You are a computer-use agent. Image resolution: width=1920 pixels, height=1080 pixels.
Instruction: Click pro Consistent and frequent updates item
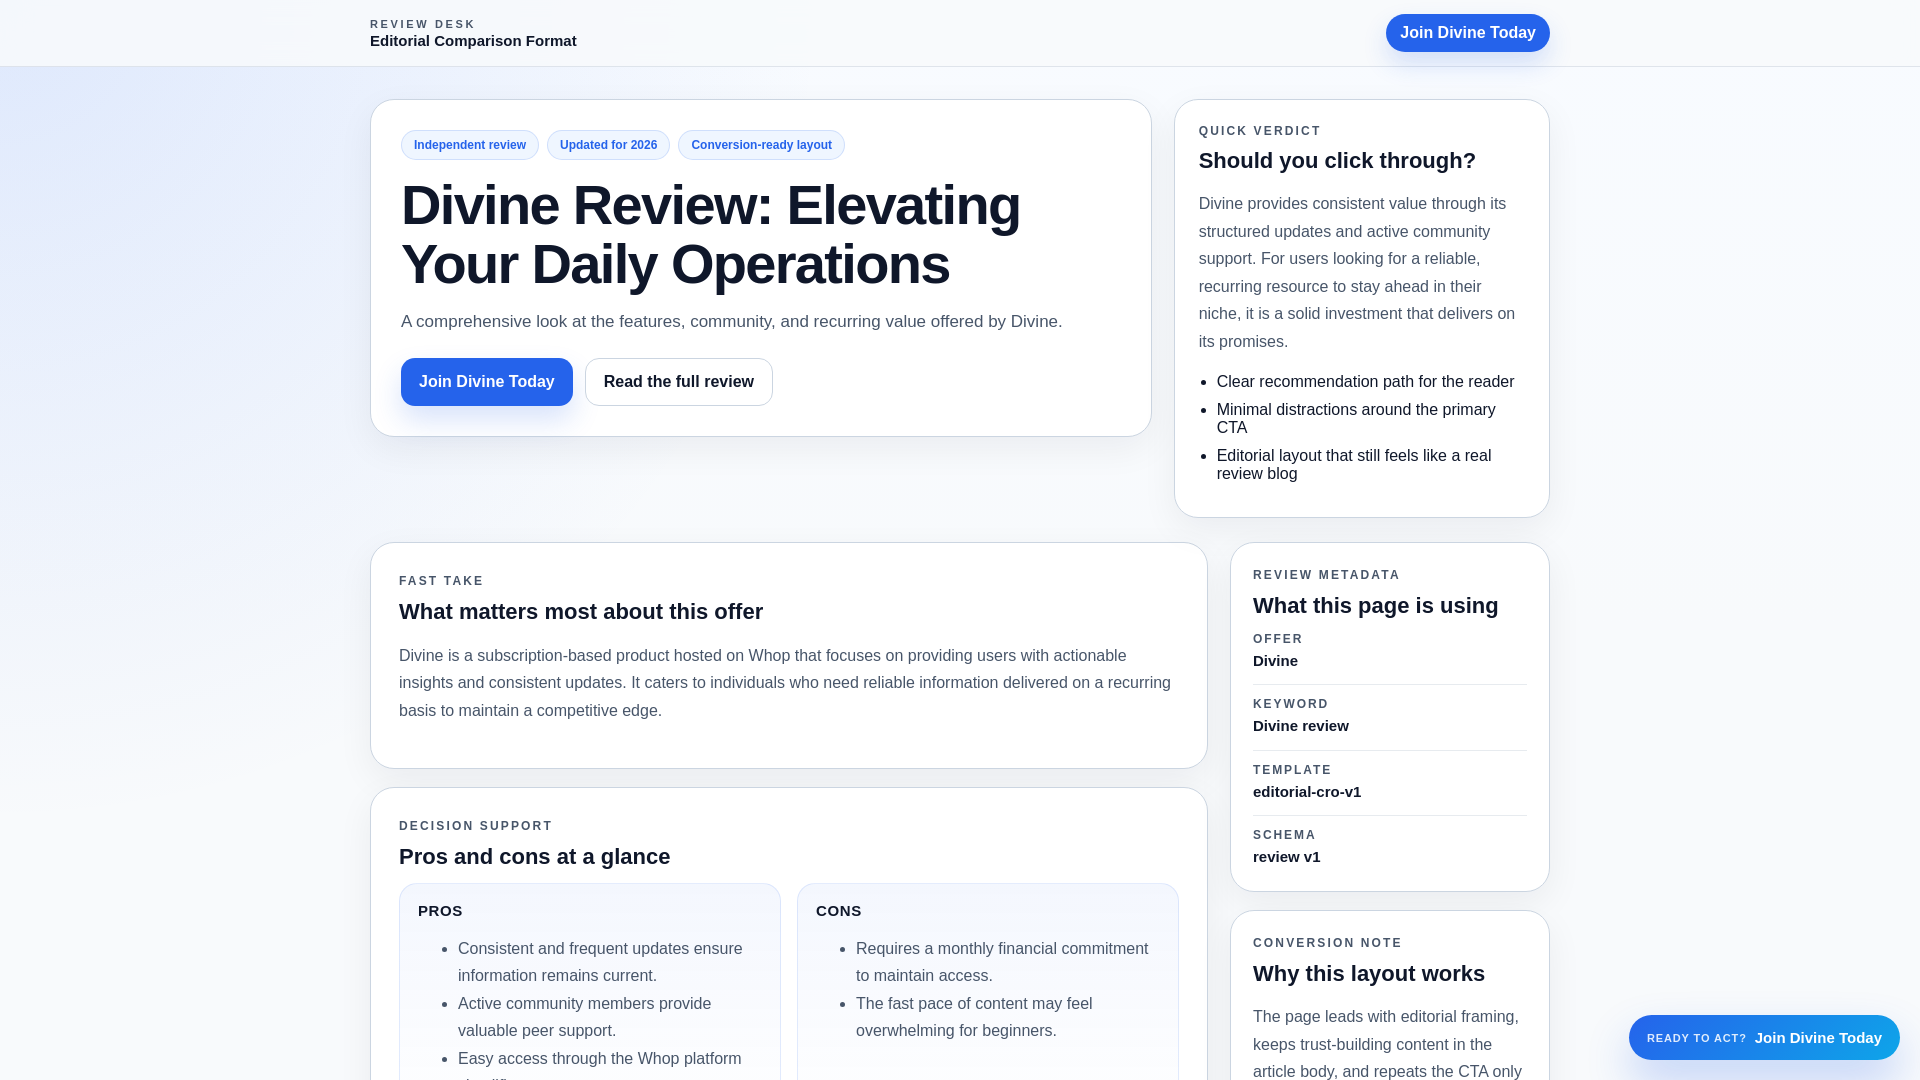[600, 962]
